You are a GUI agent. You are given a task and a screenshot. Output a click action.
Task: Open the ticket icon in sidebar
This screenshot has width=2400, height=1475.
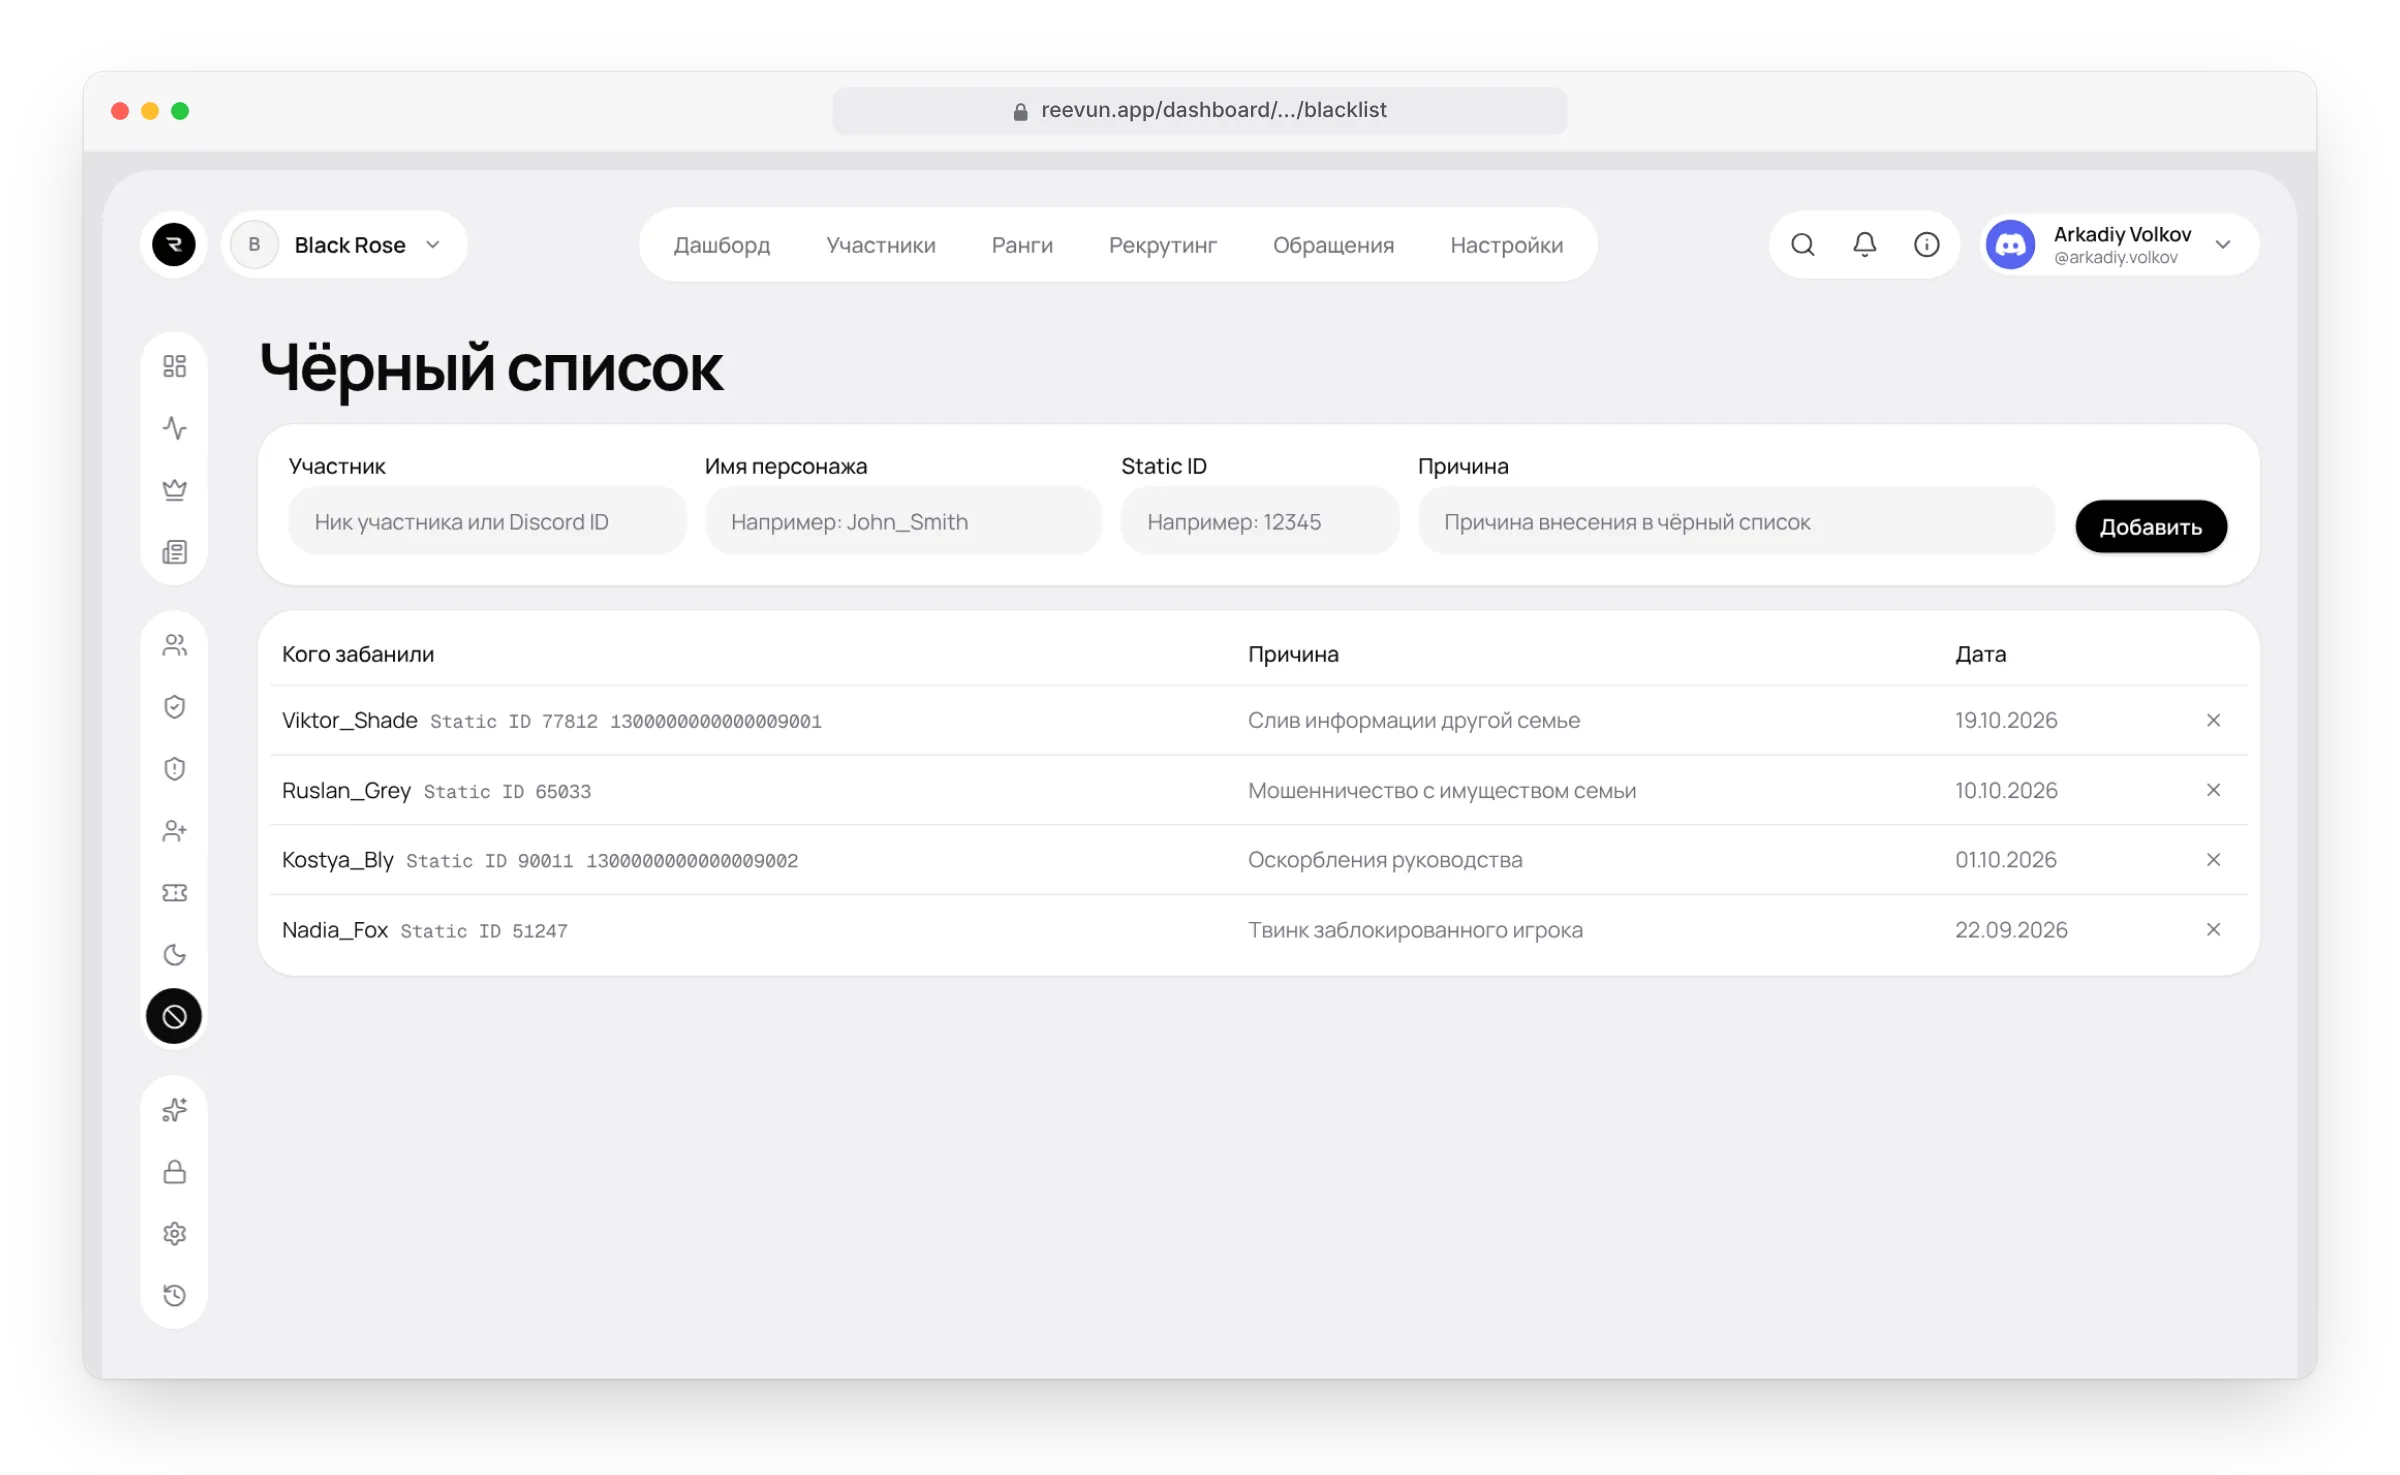pos(174,893)
